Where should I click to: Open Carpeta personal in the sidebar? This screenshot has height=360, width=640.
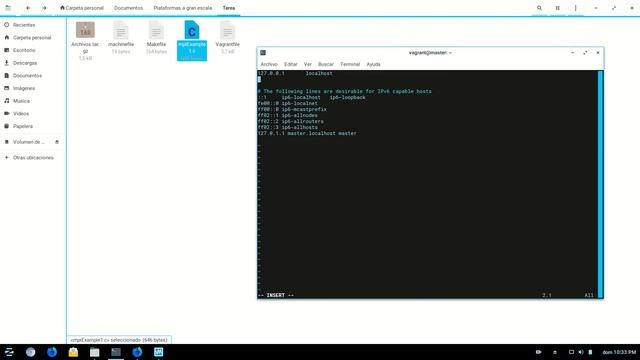click(x=33, y=38)
